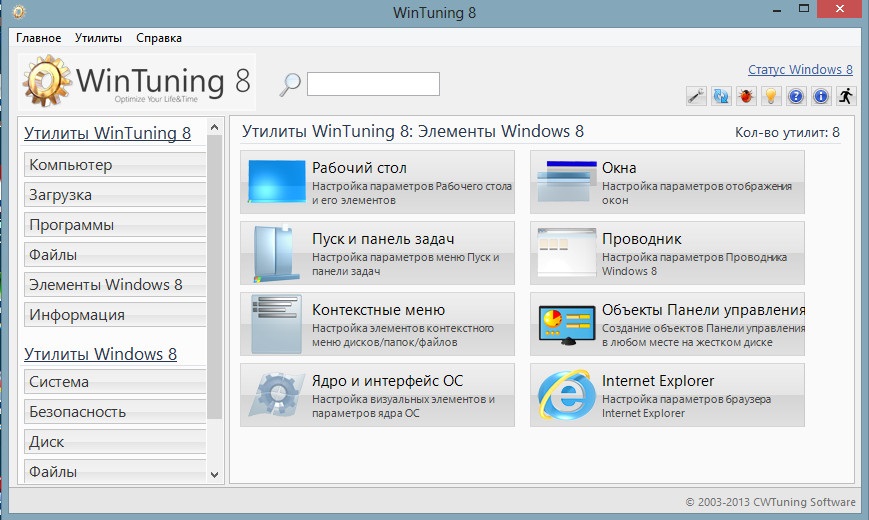This screenshot has width=869, height=520.
Task: Click the sidebar scrollbar down arrow
Action: (214, 473)
